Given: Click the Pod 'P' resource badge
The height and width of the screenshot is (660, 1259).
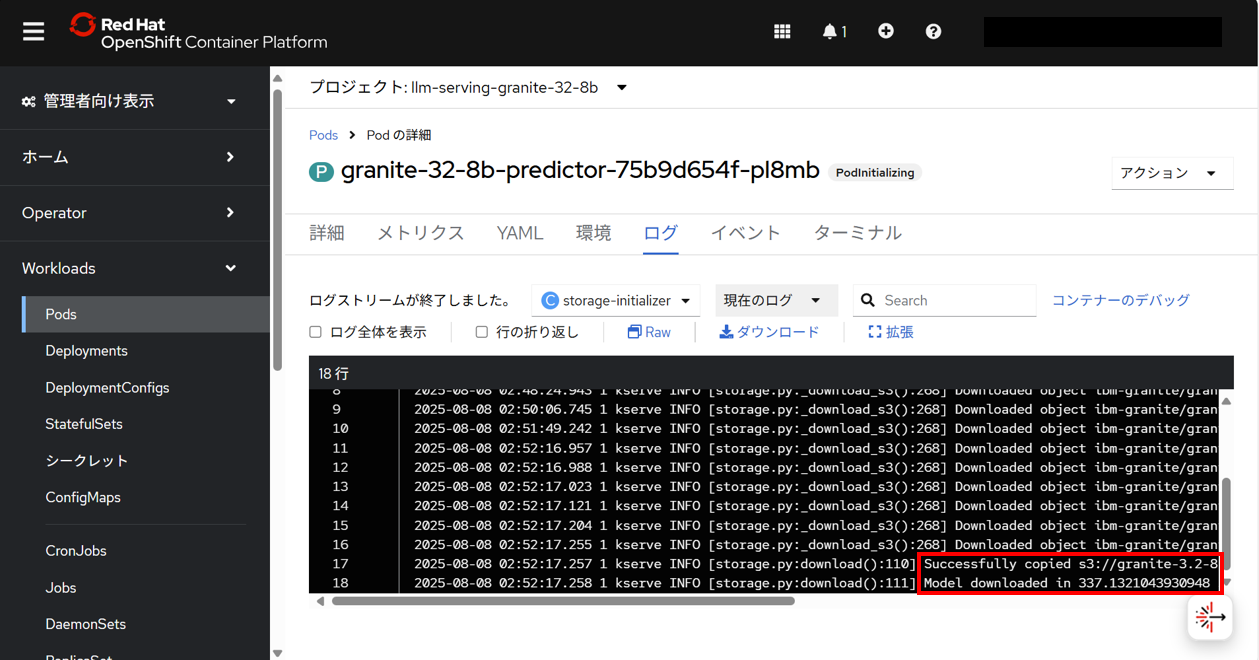Looking at the screenshot, I should click(320, 172).
